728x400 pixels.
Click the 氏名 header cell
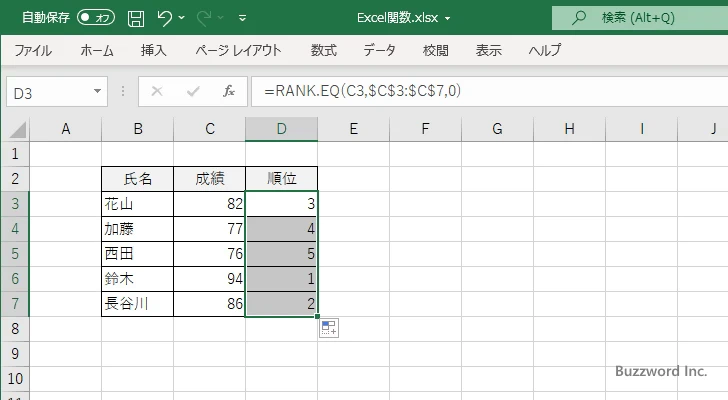[x=137, y=179]
